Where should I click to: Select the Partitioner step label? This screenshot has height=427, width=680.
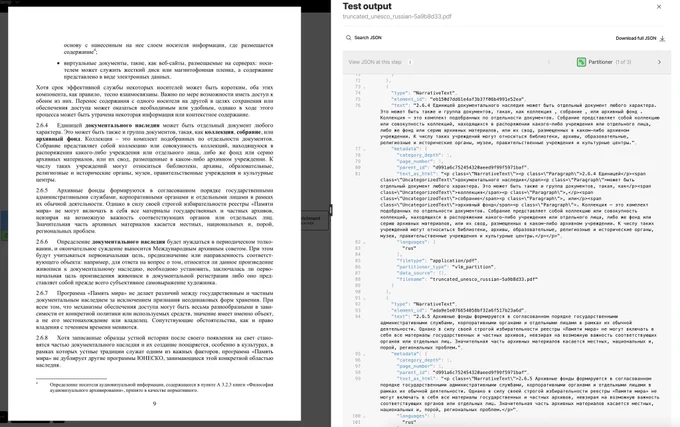(600, 62)
